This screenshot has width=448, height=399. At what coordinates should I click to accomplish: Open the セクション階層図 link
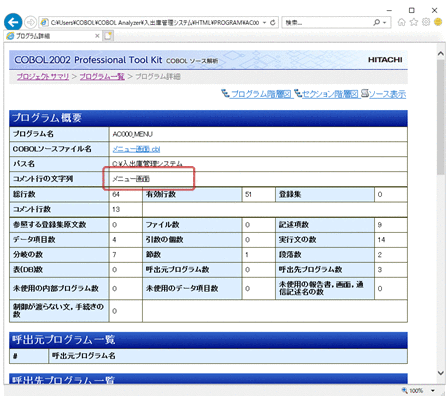[x=330, y=94]
